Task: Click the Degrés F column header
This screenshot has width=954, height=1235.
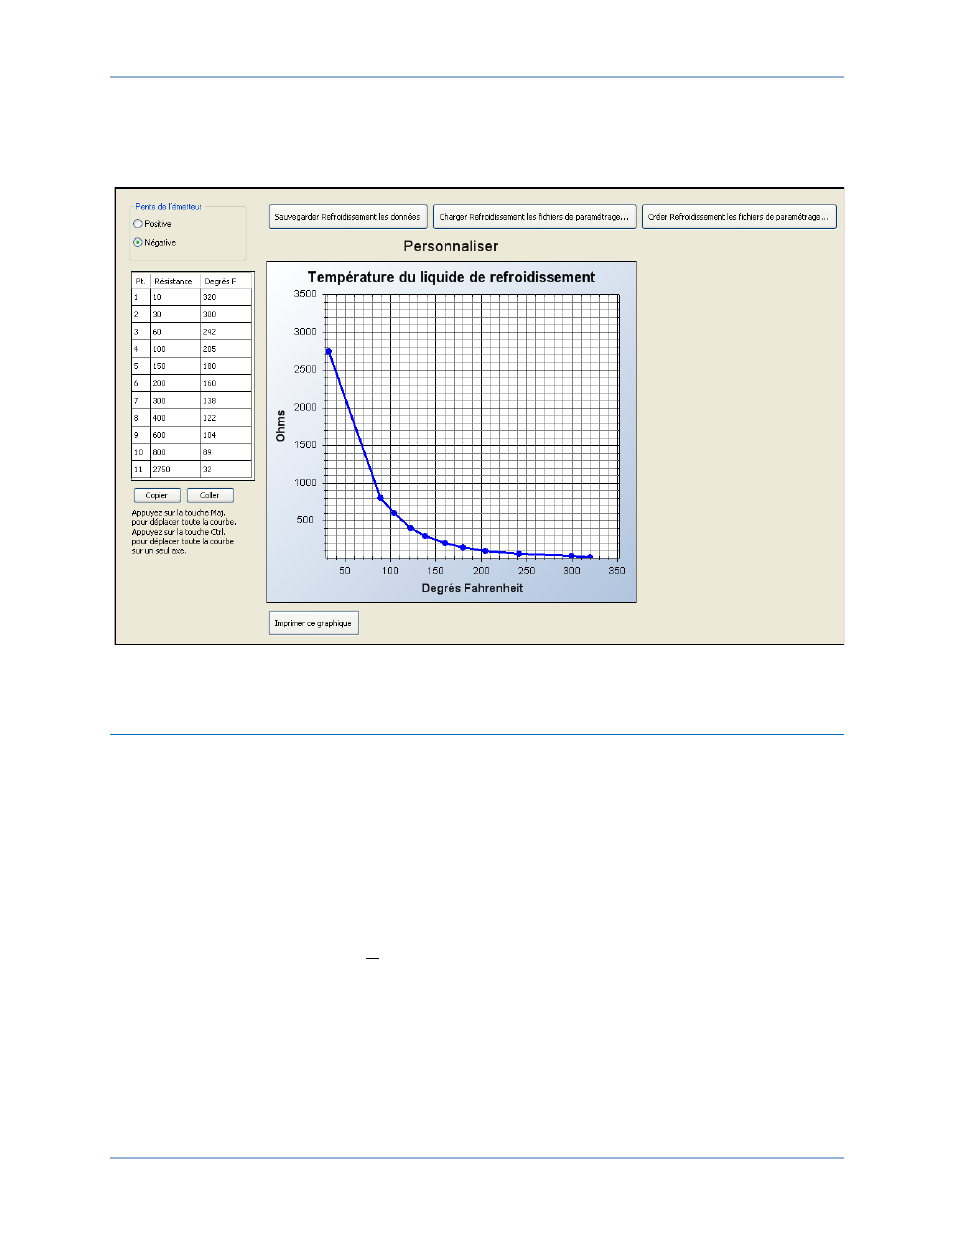Action: click(224, 281)
